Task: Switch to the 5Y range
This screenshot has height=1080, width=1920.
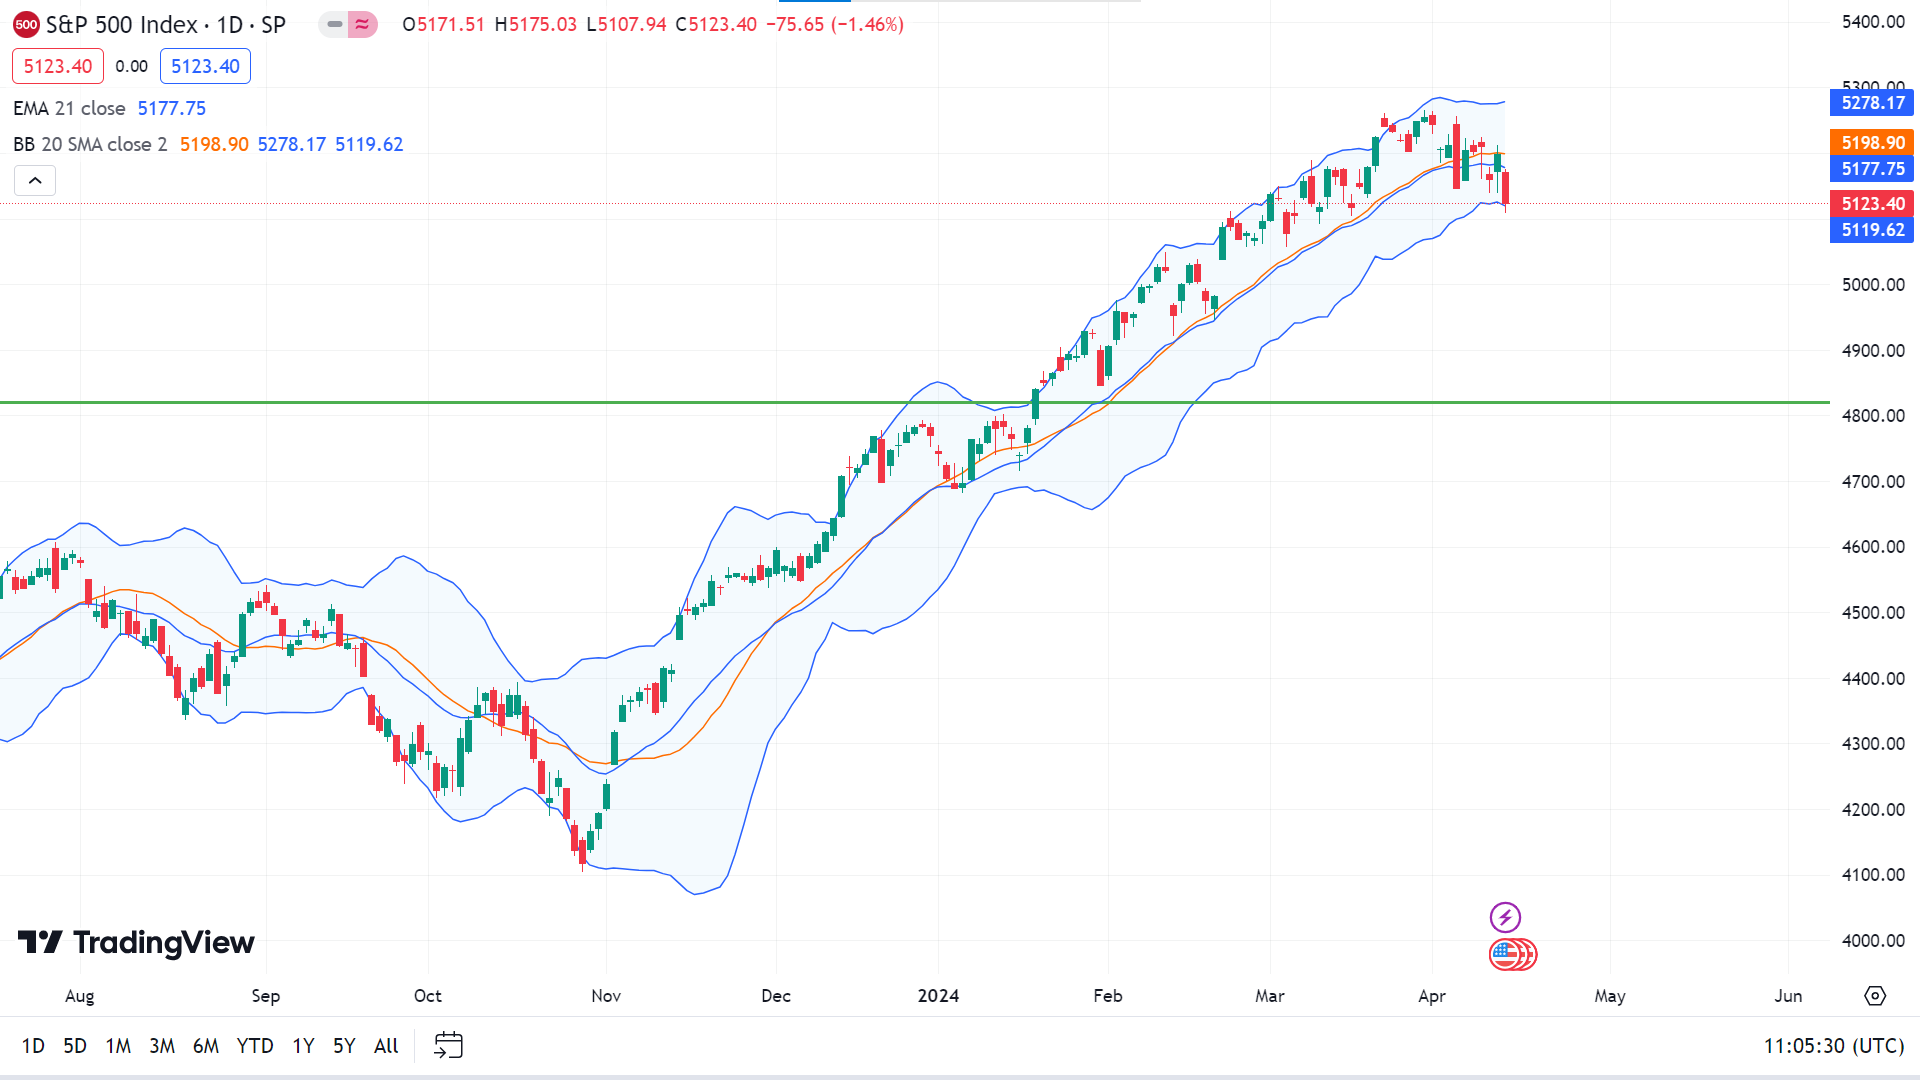Action: (x=344, y=1046)
